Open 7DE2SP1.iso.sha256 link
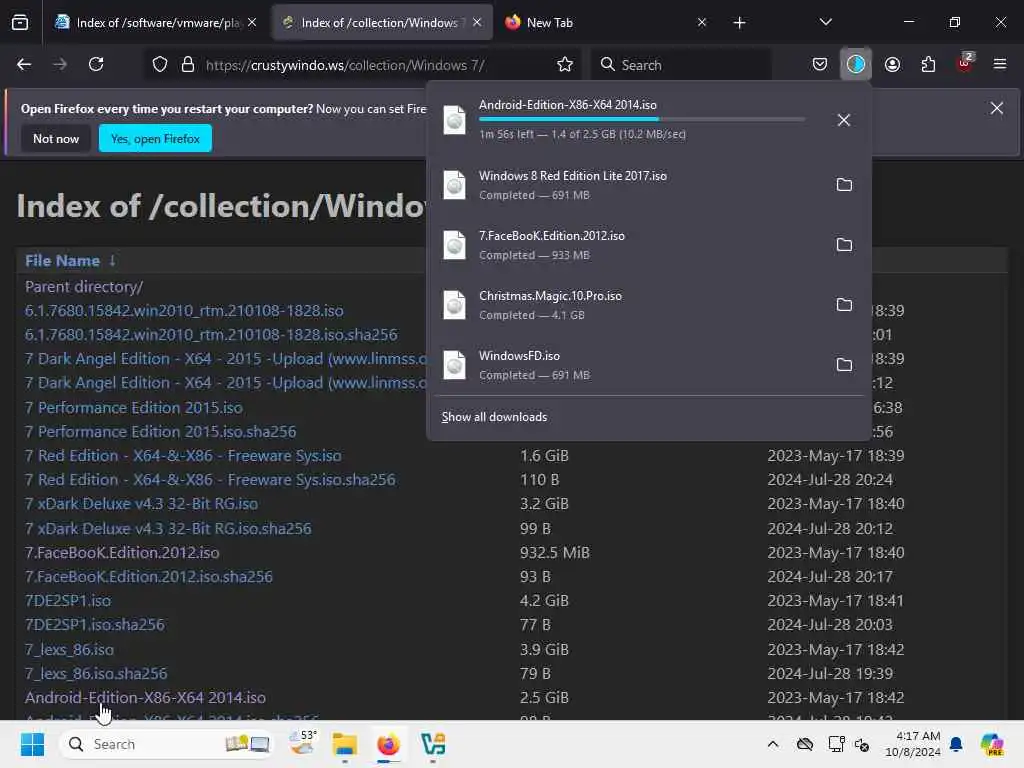Screen dimensions: 1024x768 click(x=95, y=625)
